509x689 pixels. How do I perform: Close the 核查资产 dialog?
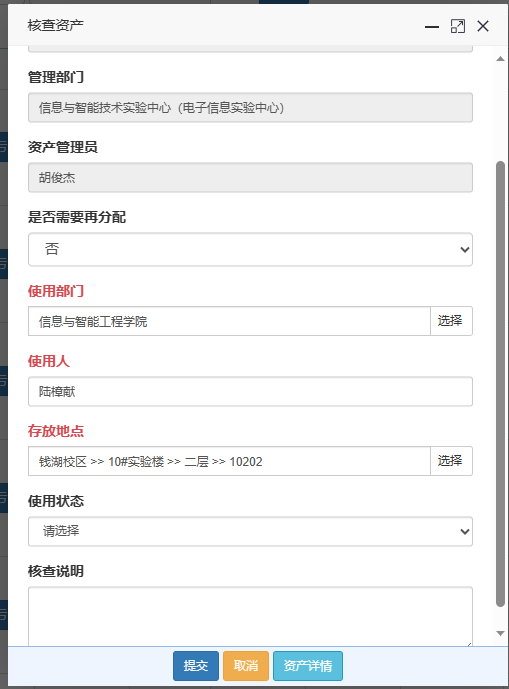(483, 26)
